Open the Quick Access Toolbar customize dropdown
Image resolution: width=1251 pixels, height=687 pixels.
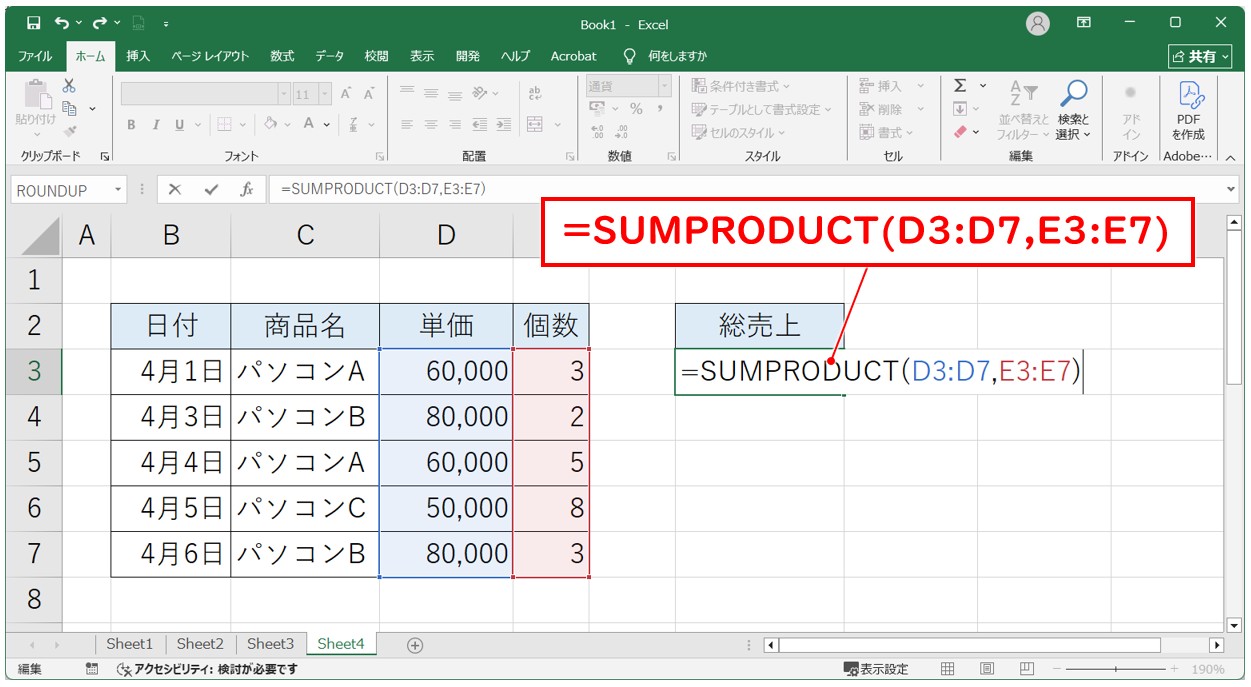tap(165, 23)
